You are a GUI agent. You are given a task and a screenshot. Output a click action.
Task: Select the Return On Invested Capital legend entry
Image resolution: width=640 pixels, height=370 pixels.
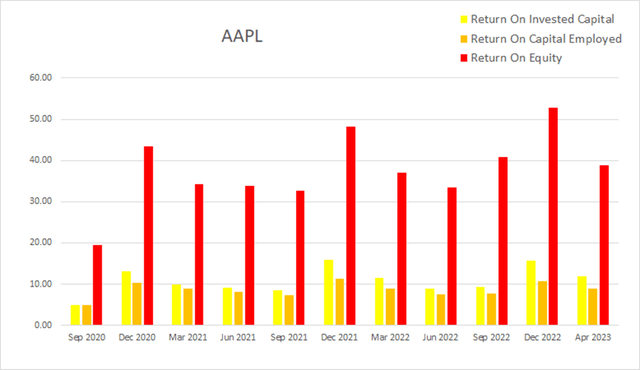[537, 19]
